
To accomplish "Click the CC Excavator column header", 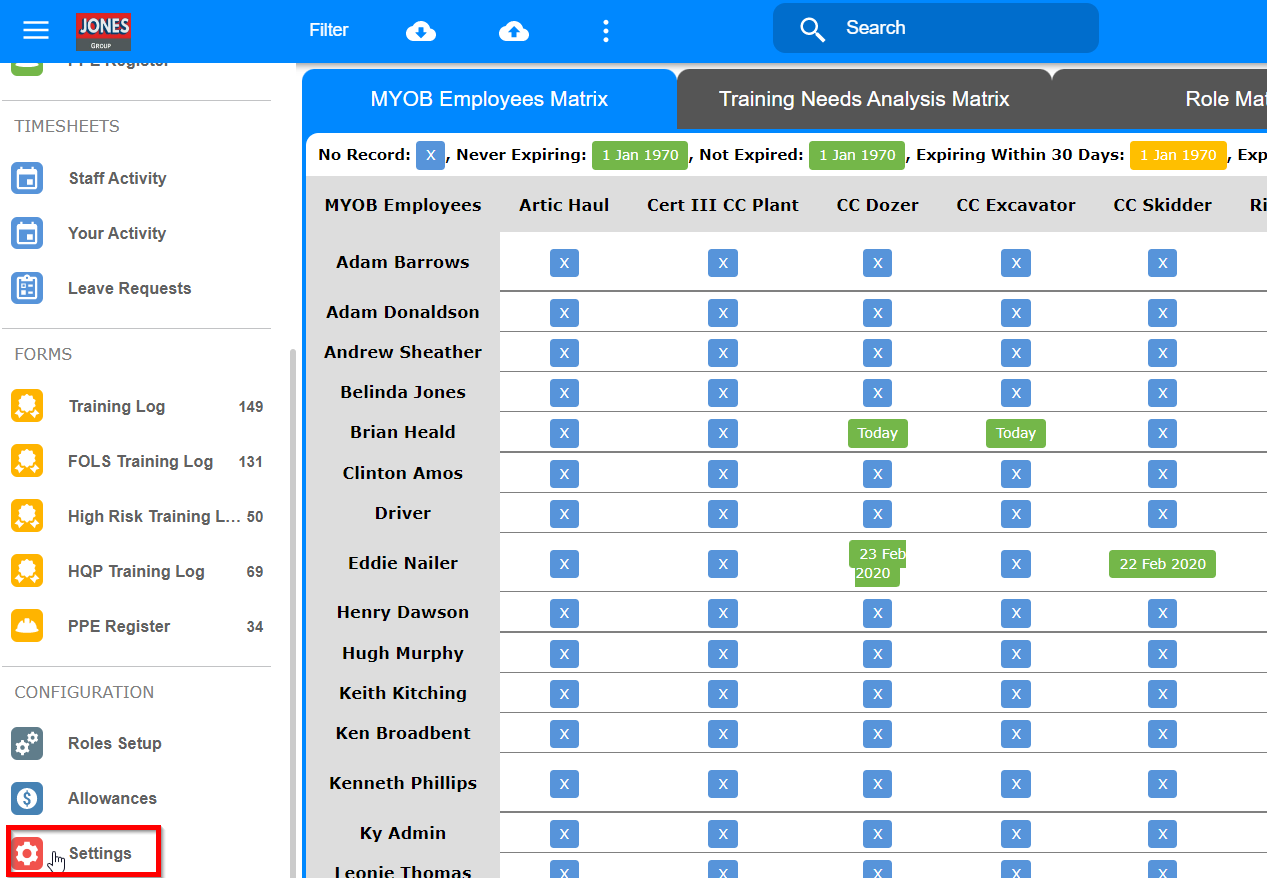I will pos(1016,205).
